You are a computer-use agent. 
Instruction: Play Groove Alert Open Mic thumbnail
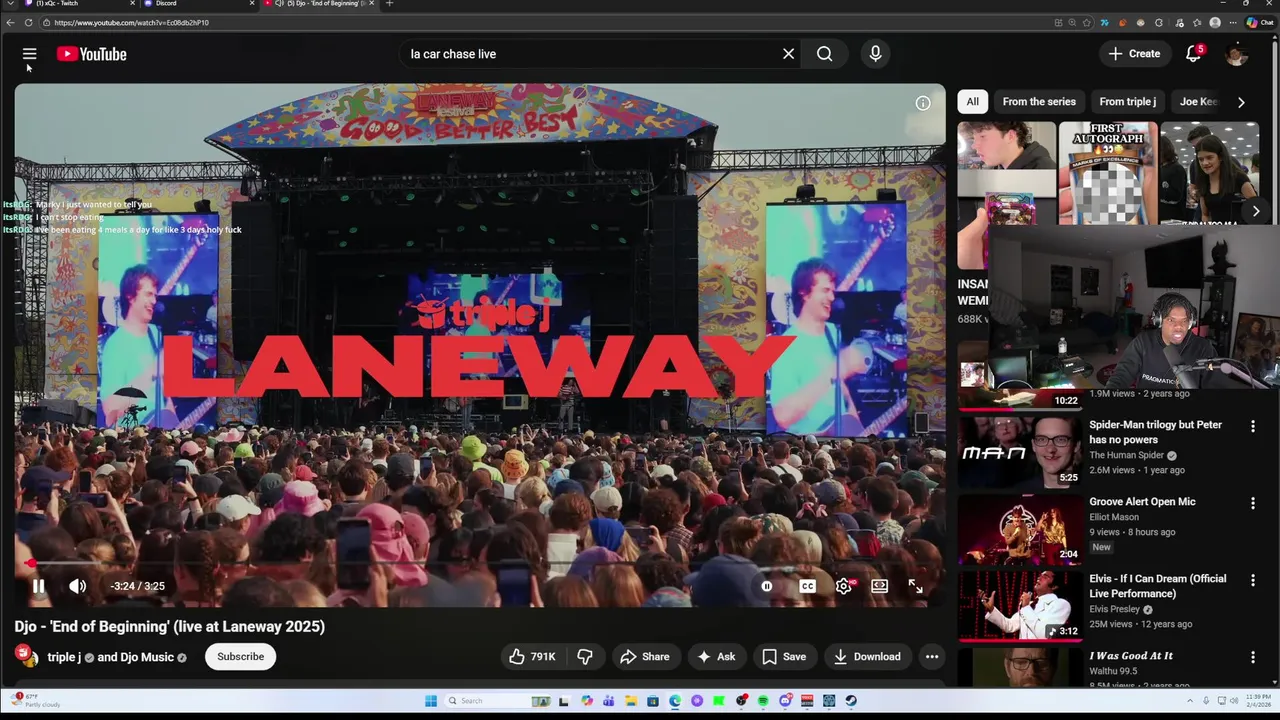[x=1019, y=529]
